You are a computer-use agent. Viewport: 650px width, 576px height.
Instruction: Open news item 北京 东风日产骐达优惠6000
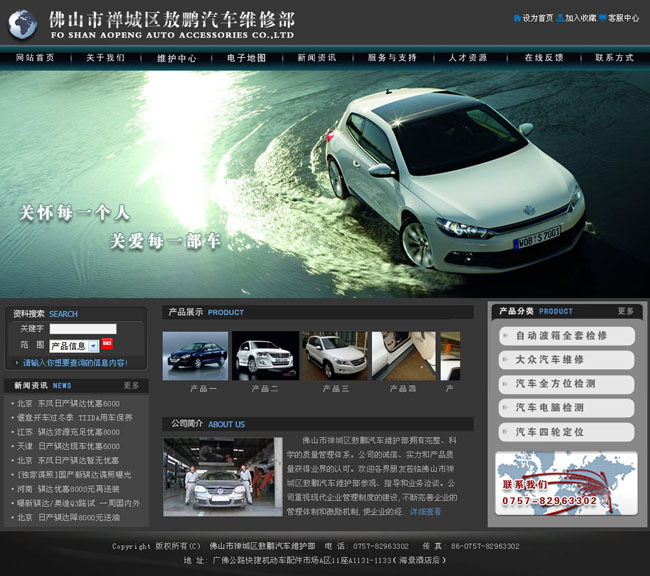68,403
